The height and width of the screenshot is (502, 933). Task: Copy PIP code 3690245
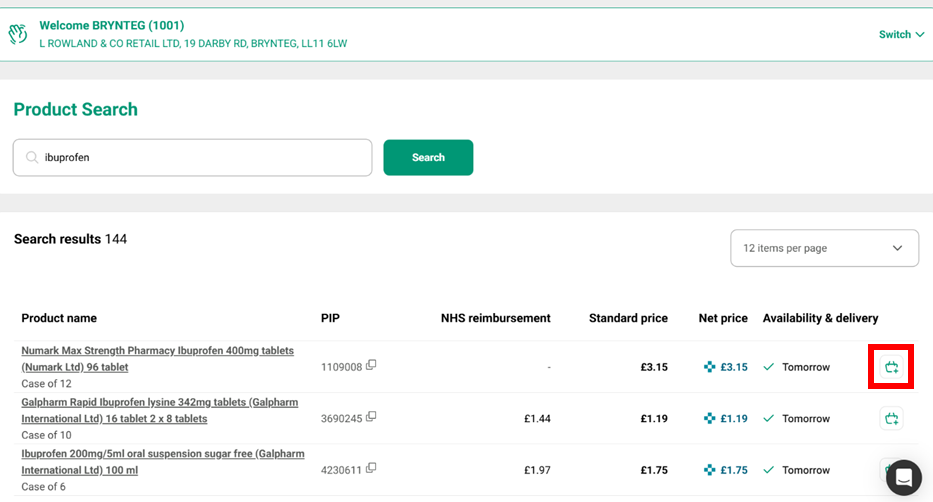click(x=371, y=417)
